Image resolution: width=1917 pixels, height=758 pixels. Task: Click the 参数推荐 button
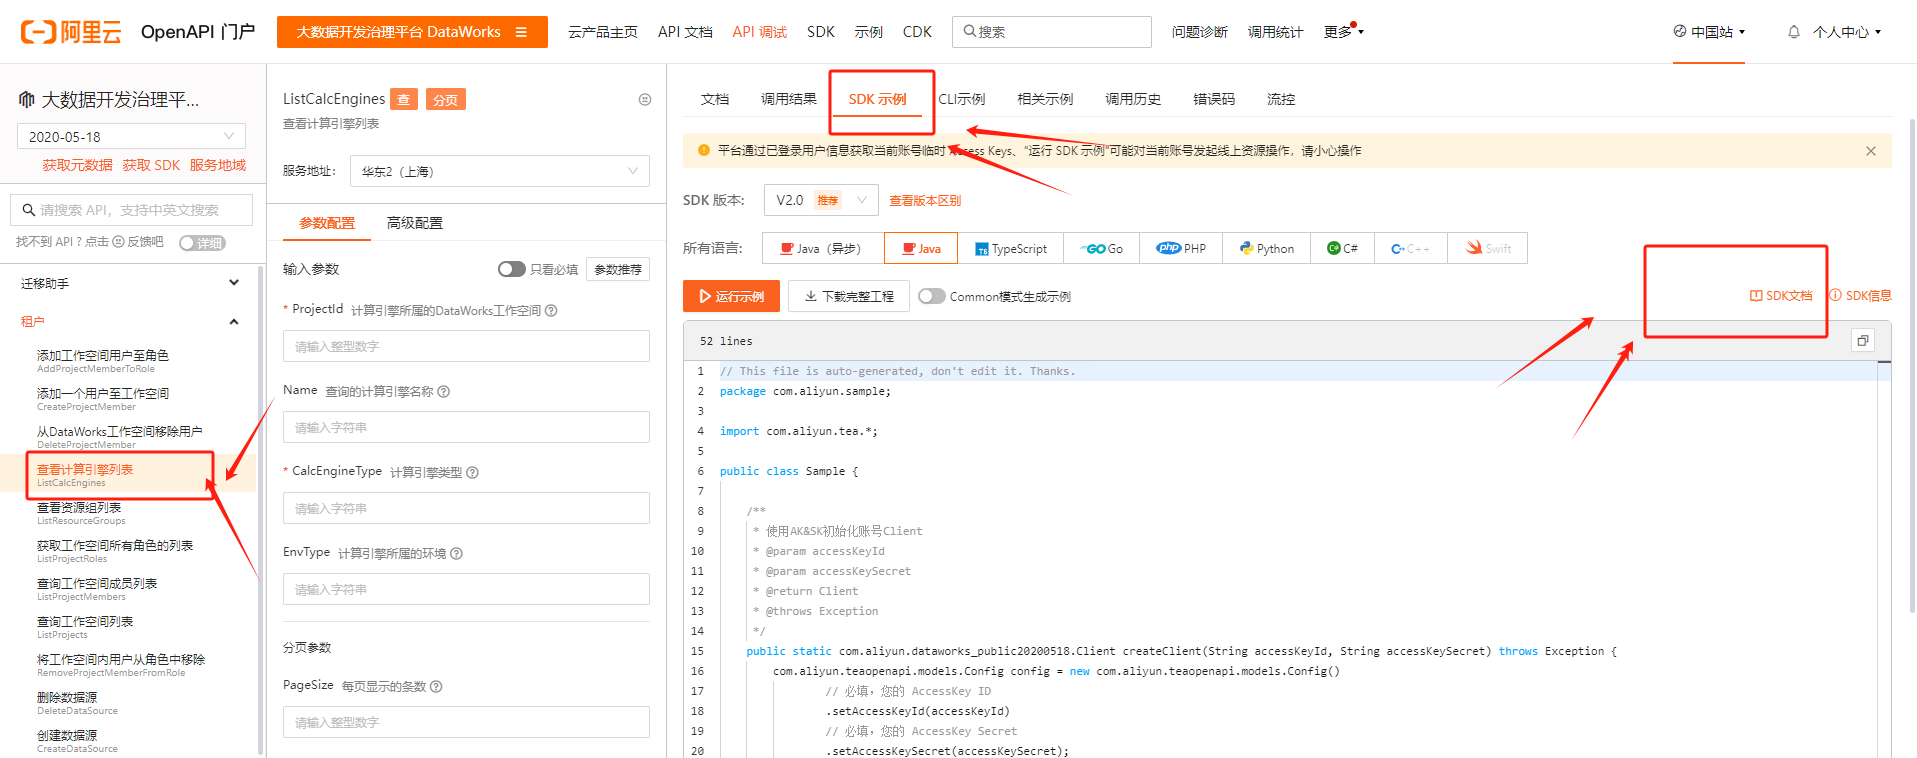[618, 269]
